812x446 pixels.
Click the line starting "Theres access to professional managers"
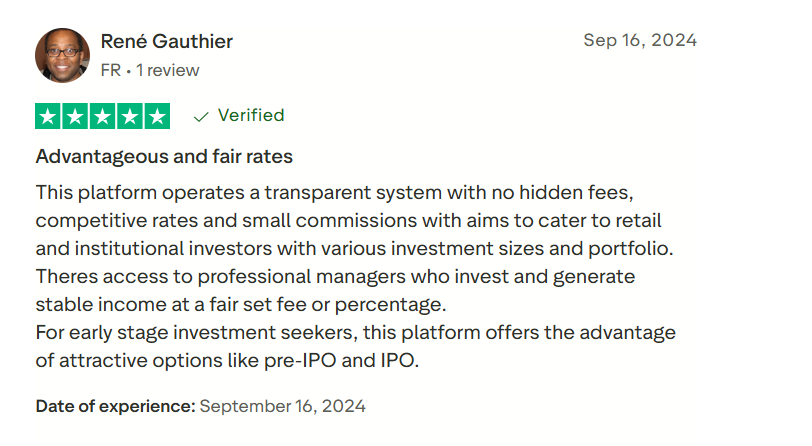[x=335, y=276]
